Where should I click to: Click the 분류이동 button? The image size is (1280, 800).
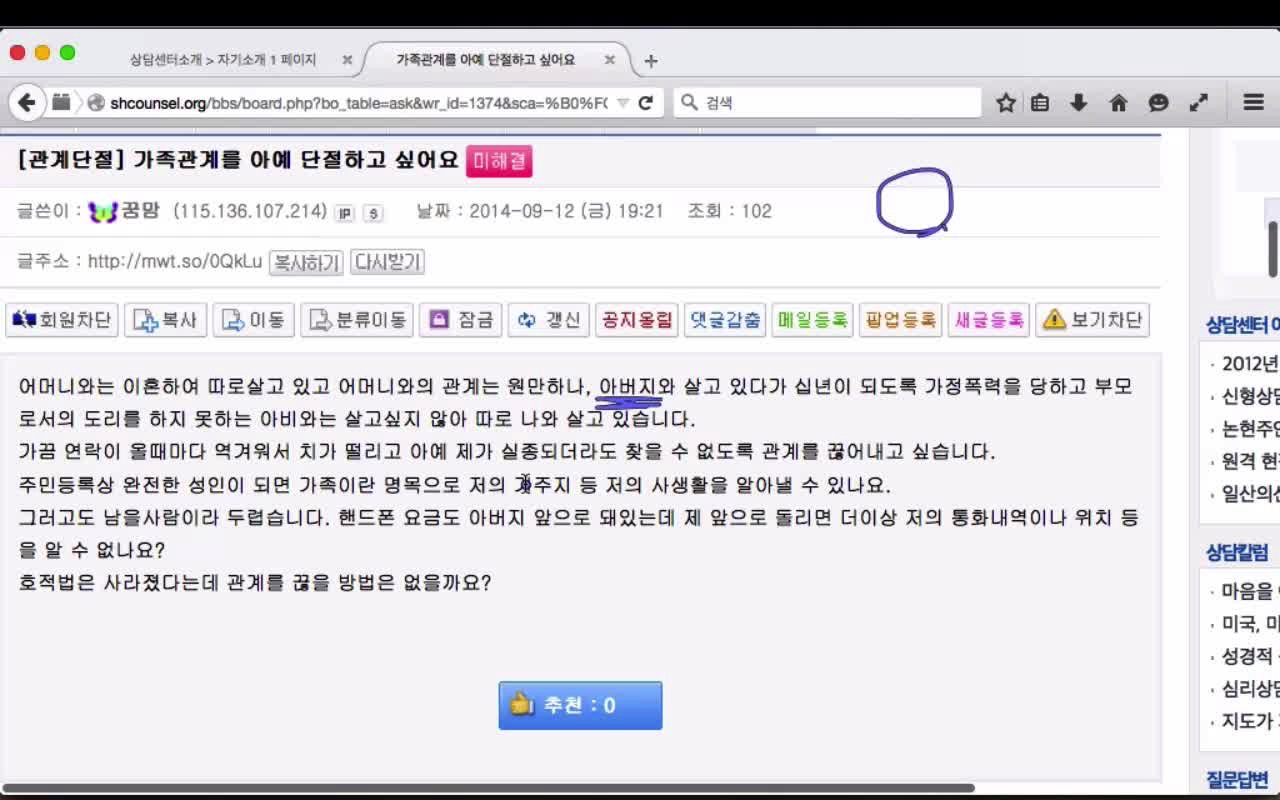click(x=357, y=320)
